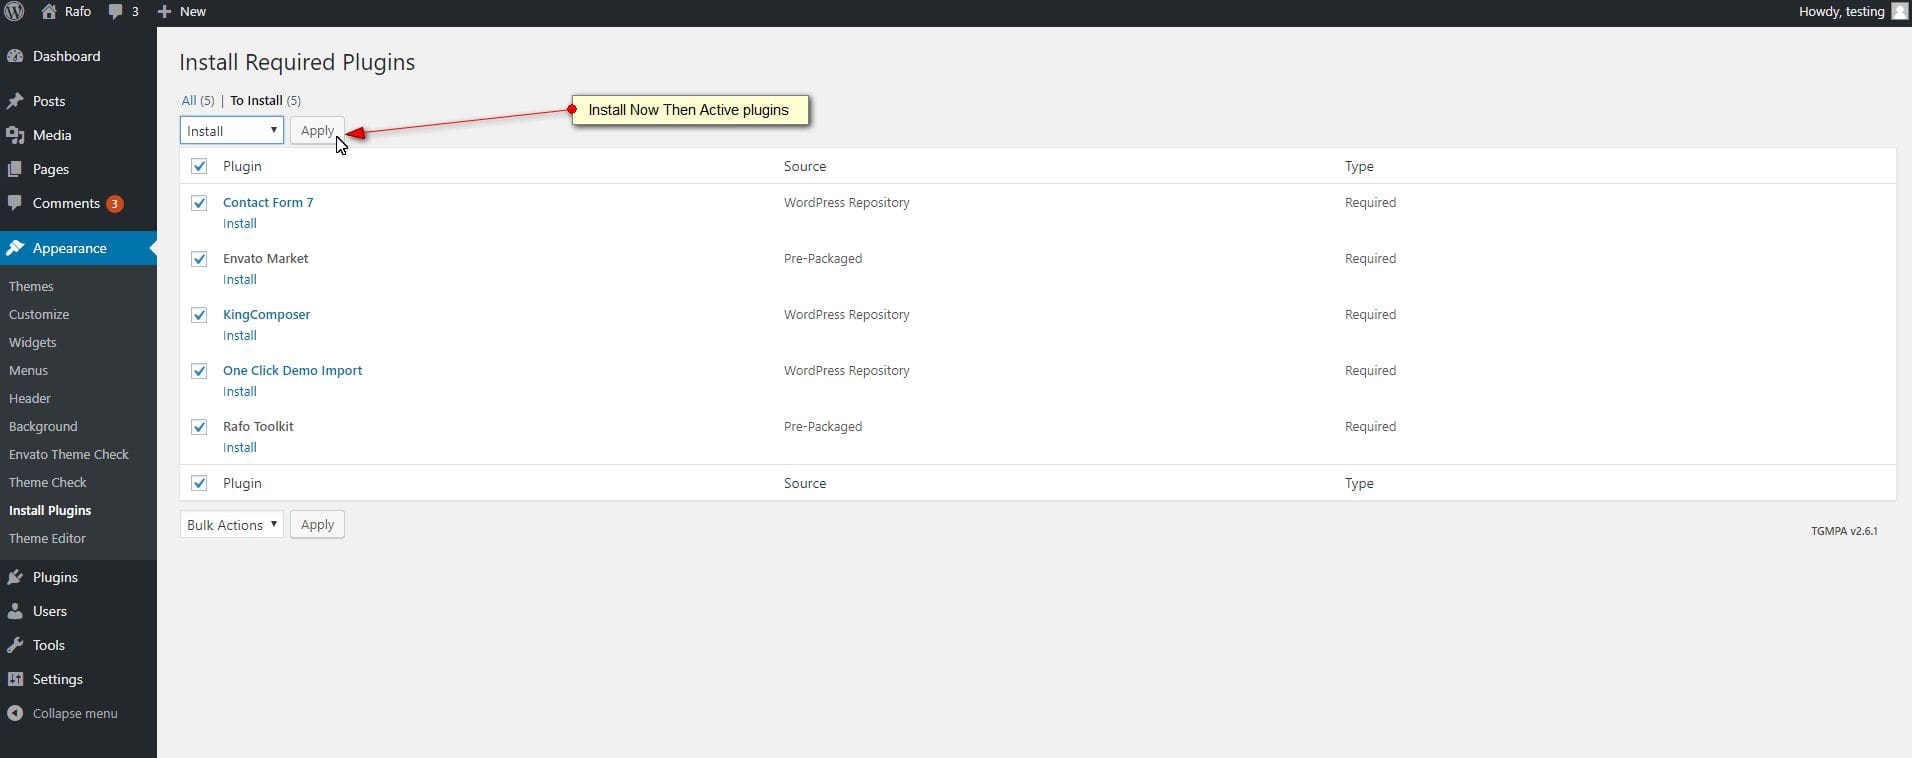Click Install under Contact Form 7
The height and width of the screenshot is (758, 1912).
[240, 223]
